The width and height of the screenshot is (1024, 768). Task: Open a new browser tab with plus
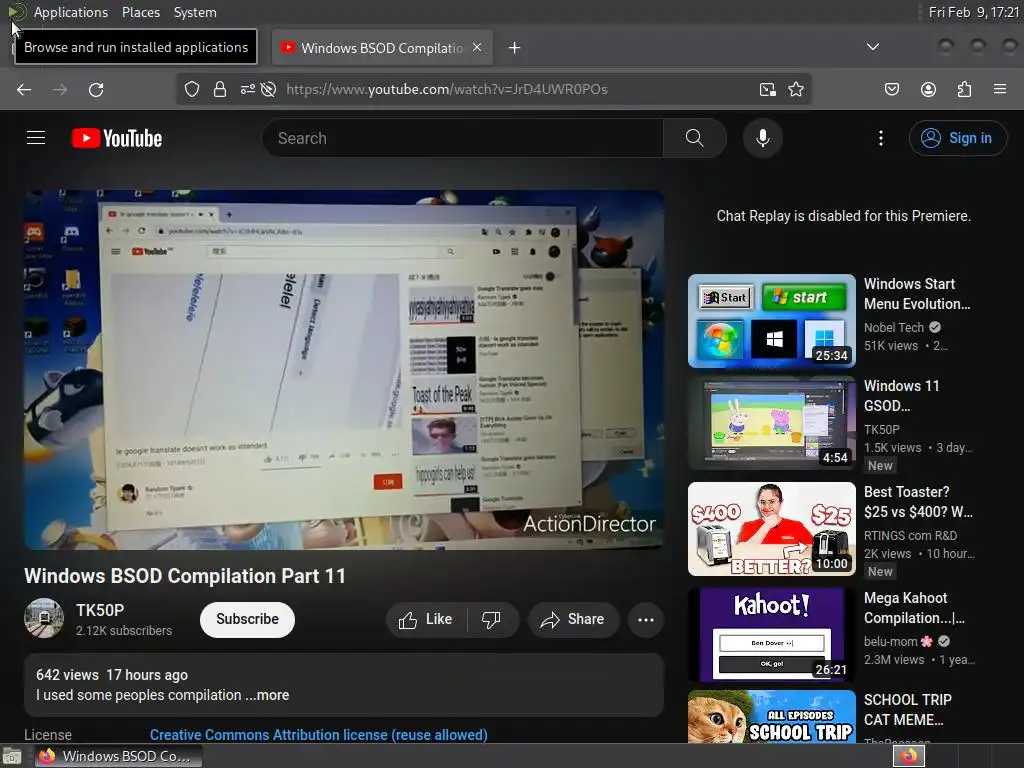515,48
